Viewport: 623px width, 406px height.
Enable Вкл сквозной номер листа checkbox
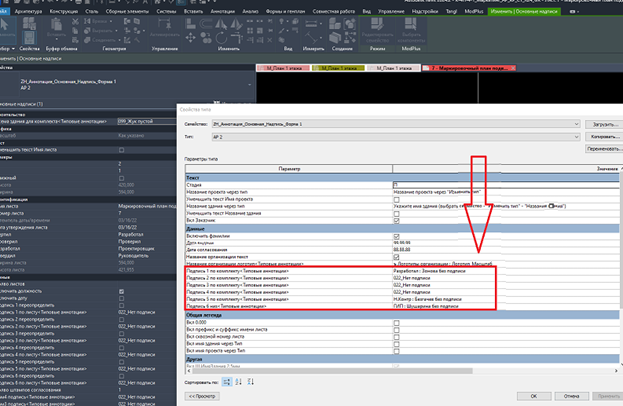click(396, 337)
